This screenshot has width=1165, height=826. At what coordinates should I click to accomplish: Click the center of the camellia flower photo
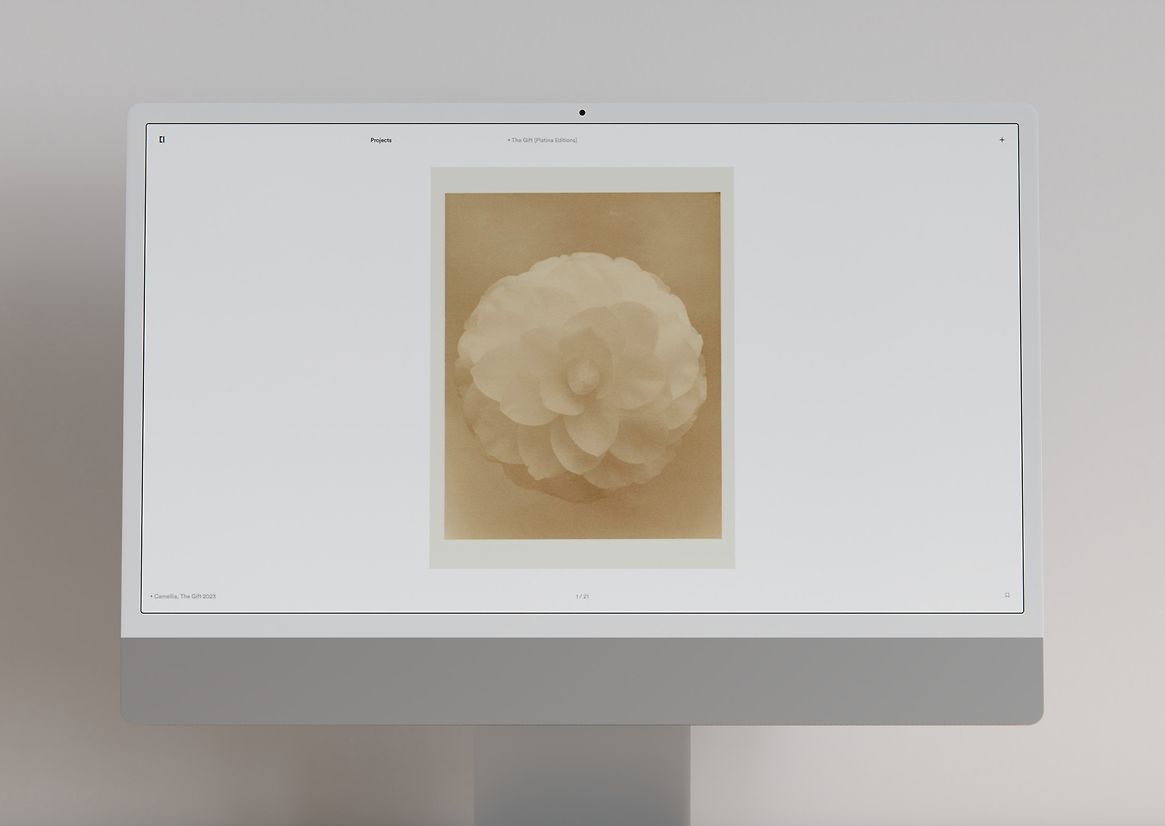(x=582, y=372)
